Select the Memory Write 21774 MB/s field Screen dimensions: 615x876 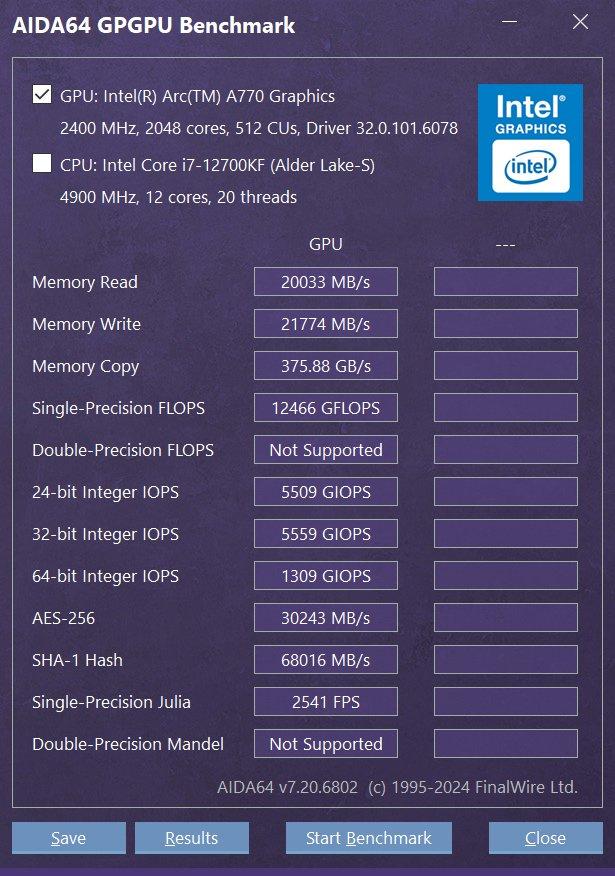tap(326, 323)
